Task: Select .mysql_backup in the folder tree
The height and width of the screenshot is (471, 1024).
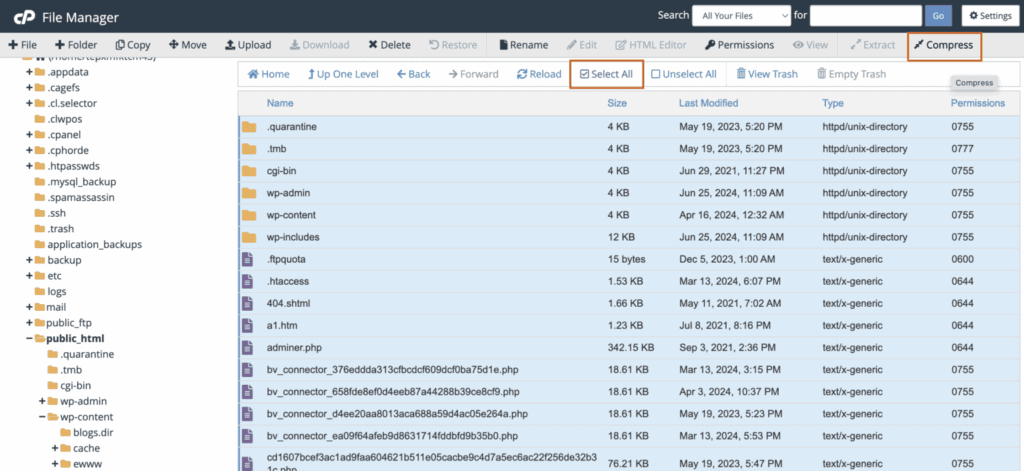Action: (x=82, y=182)
